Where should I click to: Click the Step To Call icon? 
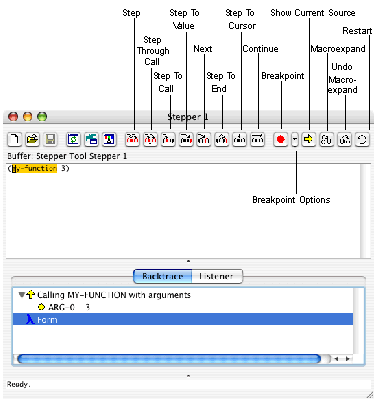click(168, 139)
